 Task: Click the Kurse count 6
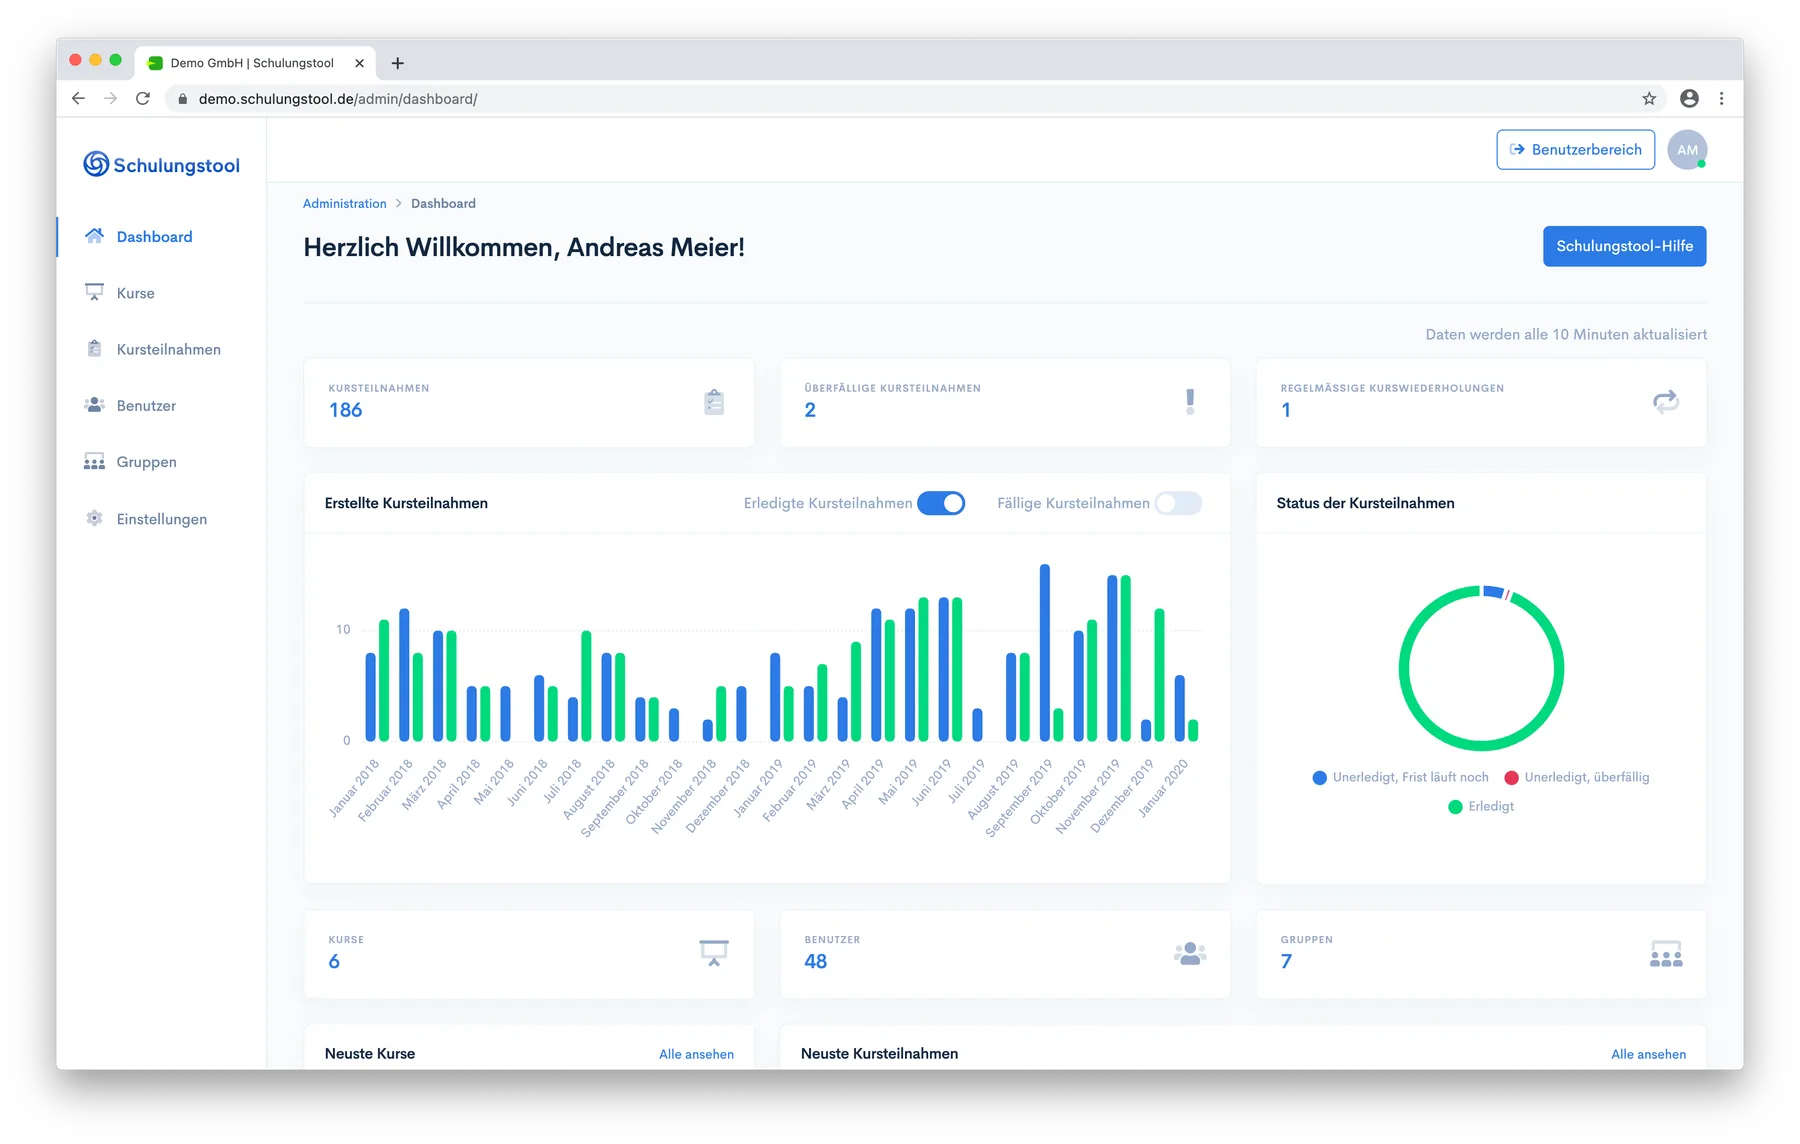tap(334, 961)
